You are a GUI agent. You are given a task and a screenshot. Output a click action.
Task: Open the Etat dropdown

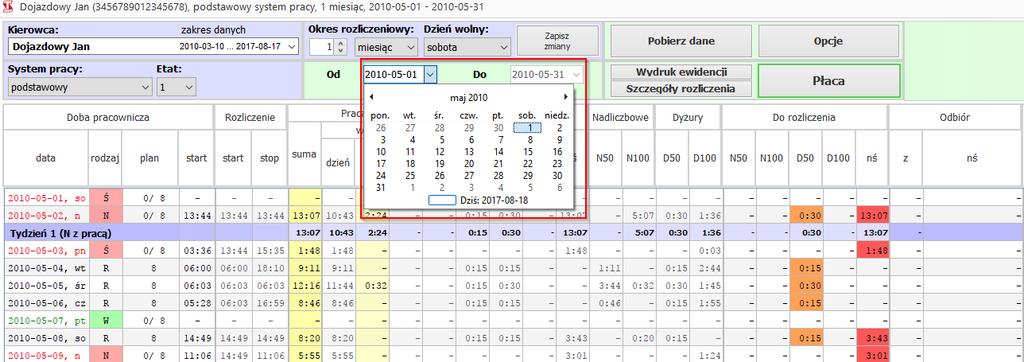(176, 86)
